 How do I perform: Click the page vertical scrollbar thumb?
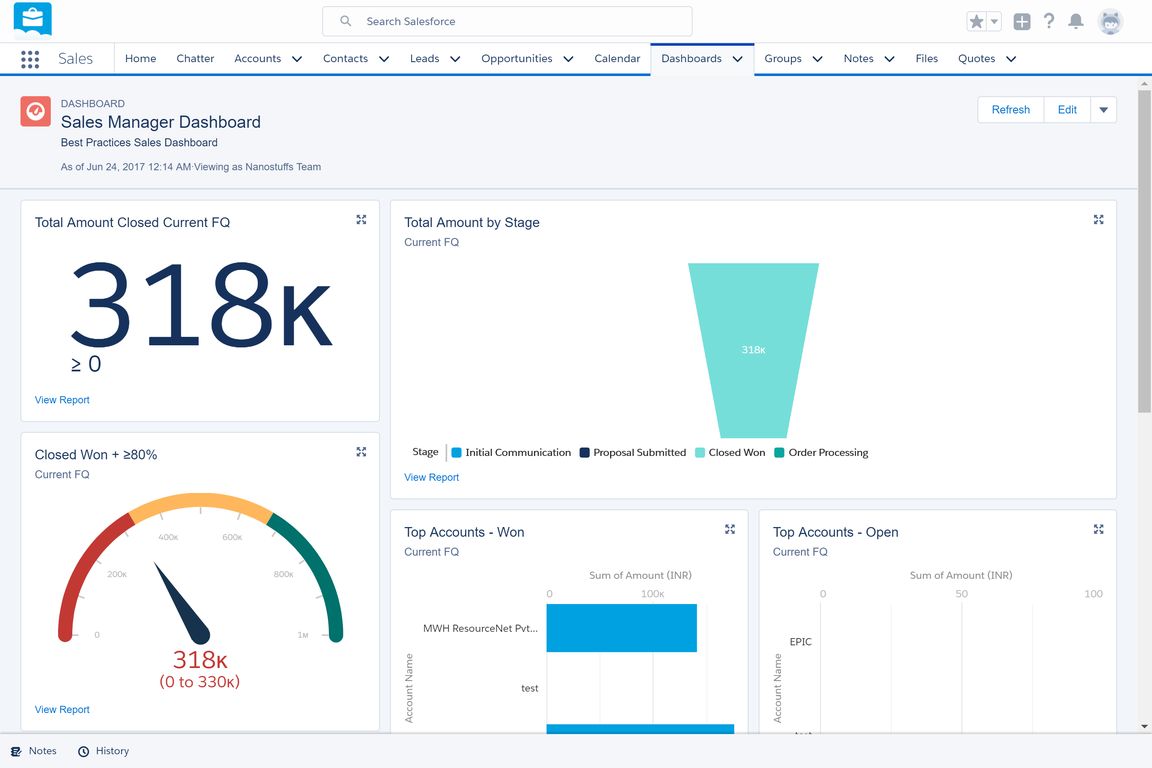pyautogui.click(x=1145, y=251)
